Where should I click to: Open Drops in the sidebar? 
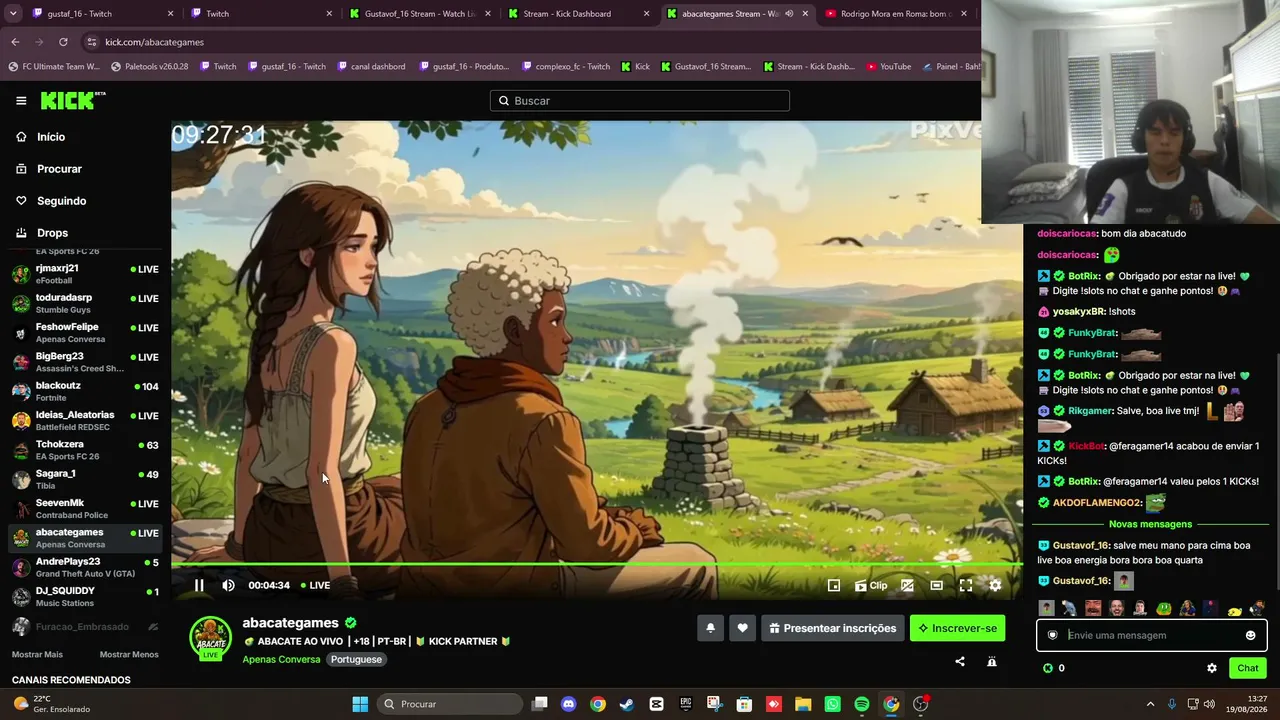52,233
